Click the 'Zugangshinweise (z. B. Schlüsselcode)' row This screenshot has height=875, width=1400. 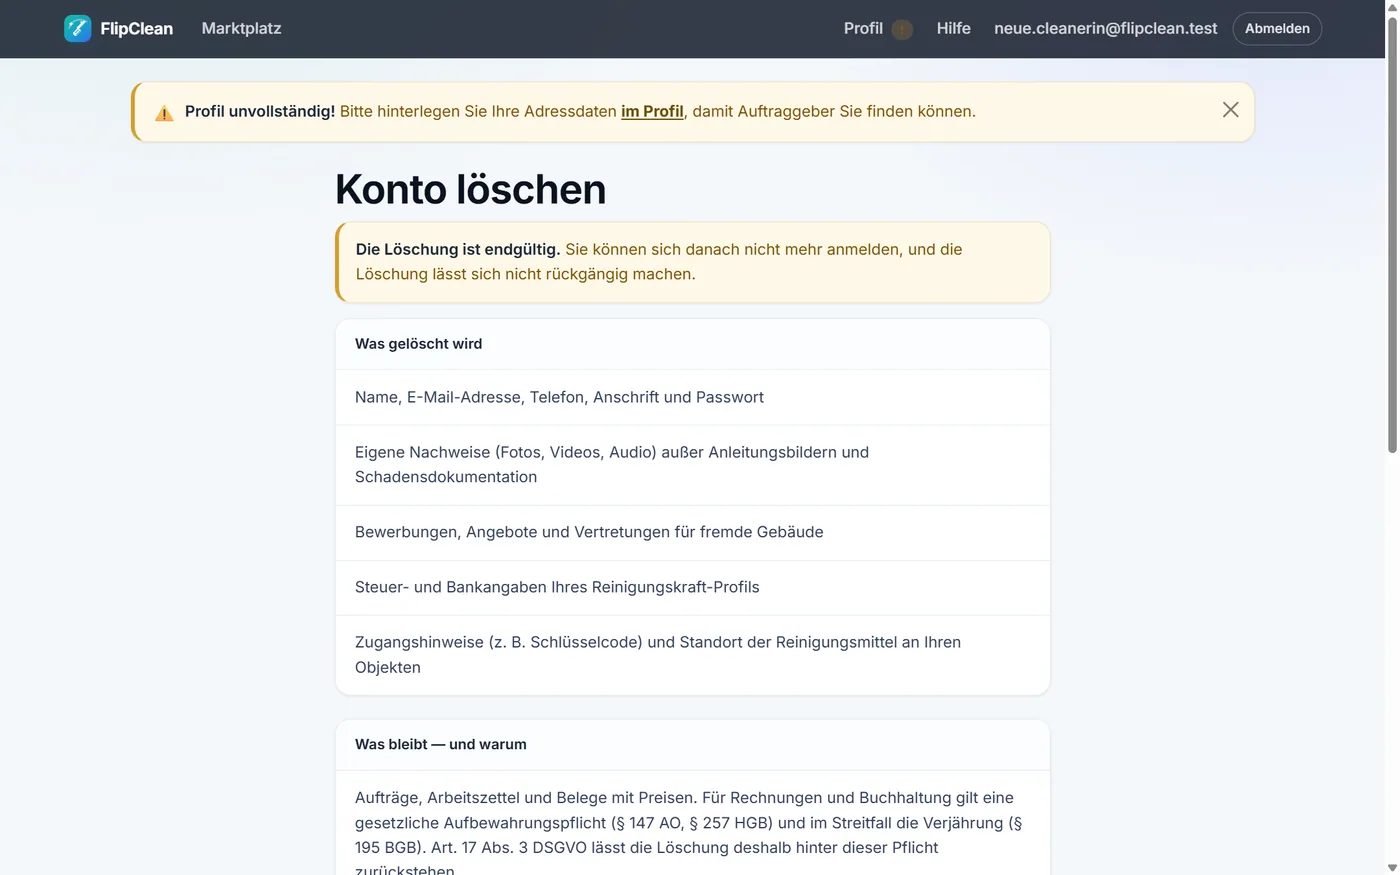tap(692, 655)
